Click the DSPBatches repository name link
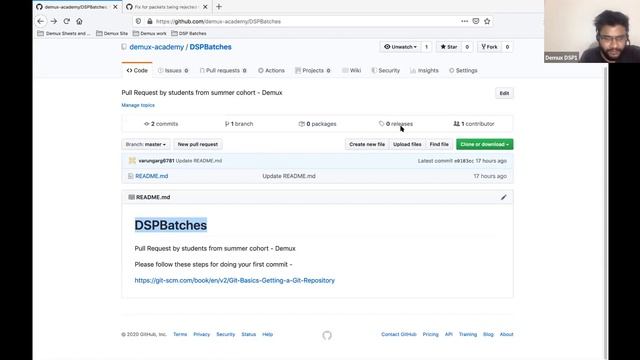 [x=210, y=47]
